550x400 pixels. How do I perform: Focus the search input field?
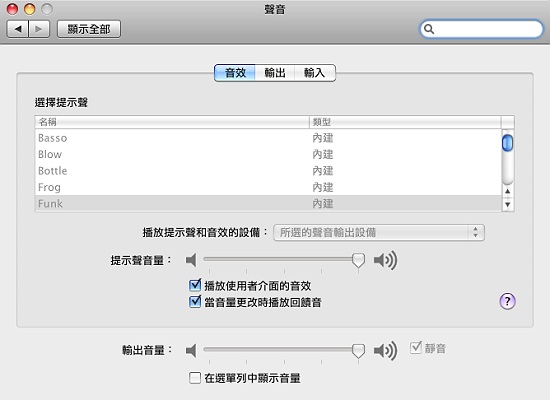(x=481, y=29)
